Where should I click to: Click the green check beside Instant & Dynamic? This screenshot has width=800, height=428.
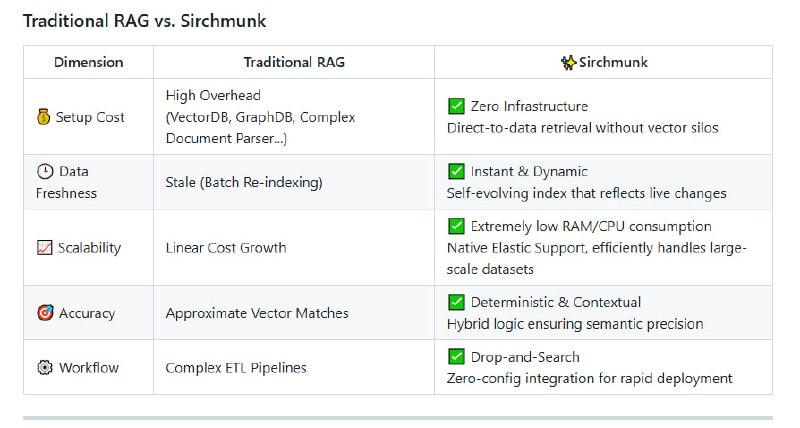[456, 171]
